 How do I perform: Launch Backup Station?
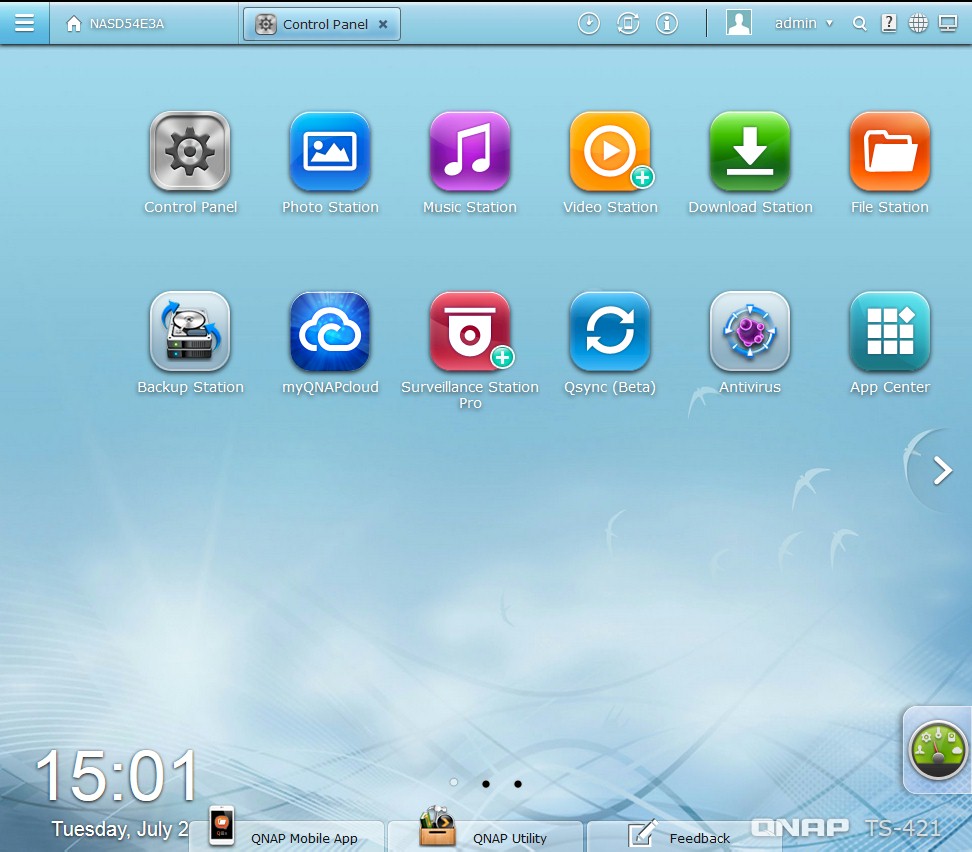[190, 331]
